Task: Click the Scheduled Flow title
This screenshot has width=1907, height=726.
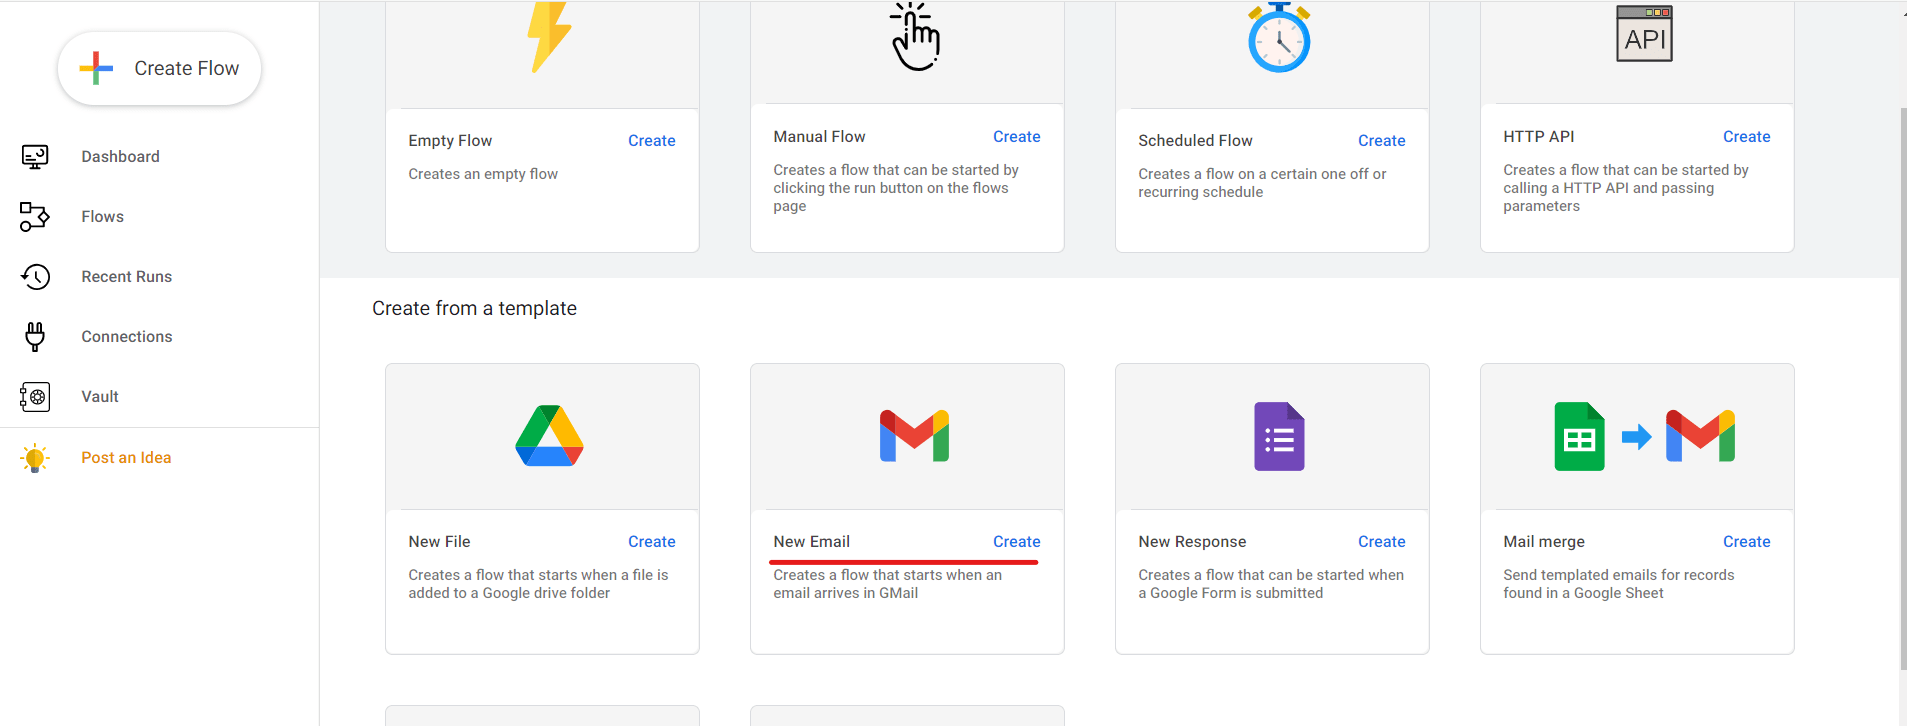Action: (x=1195, y=141)
